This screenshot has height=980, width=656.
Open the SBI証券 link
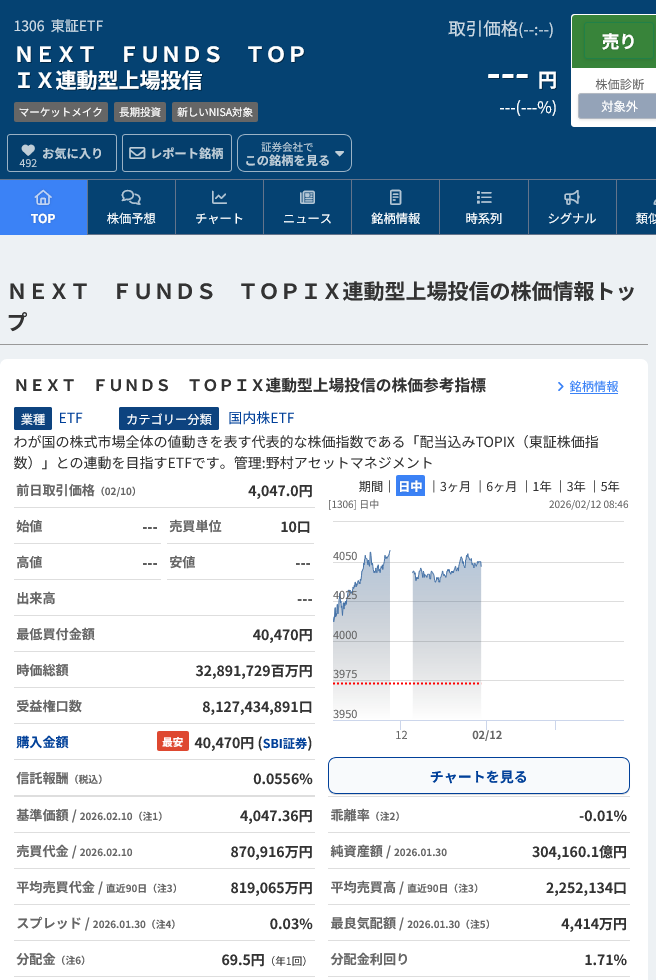tap(285, 743)
